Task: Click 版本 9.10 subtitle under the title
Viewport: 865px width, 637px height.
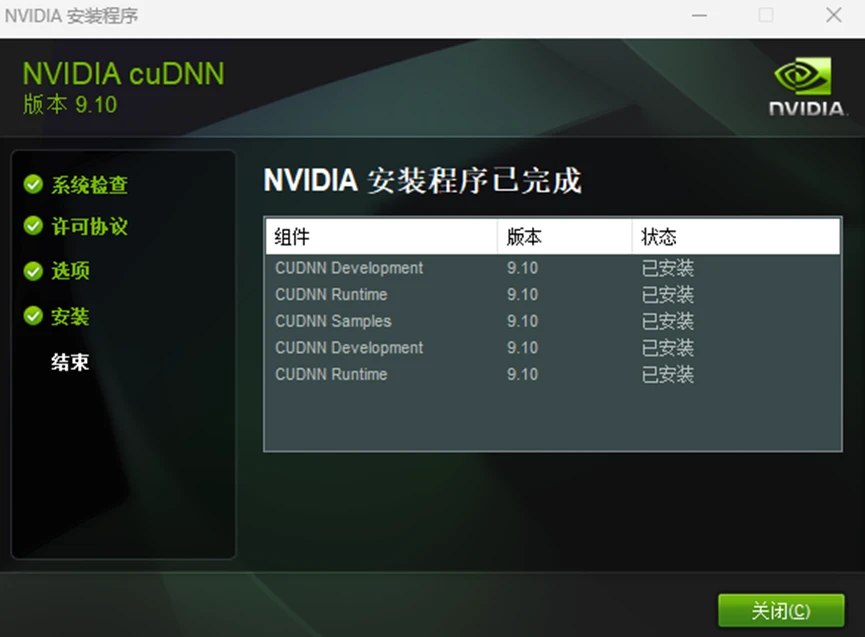Action: pyautogui.click(x=70, y=104)
